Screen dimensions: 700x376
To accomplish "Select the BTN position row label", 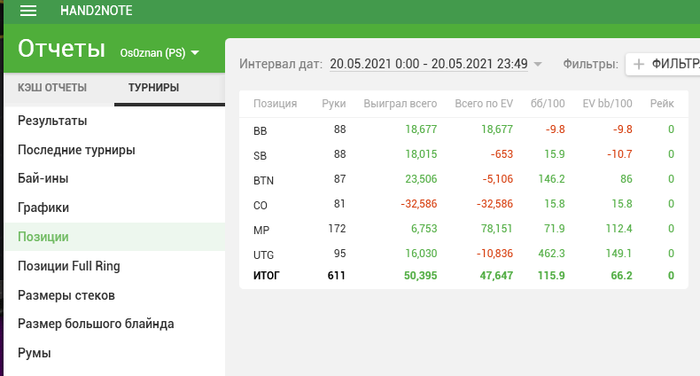I will [x=263, y=180].
